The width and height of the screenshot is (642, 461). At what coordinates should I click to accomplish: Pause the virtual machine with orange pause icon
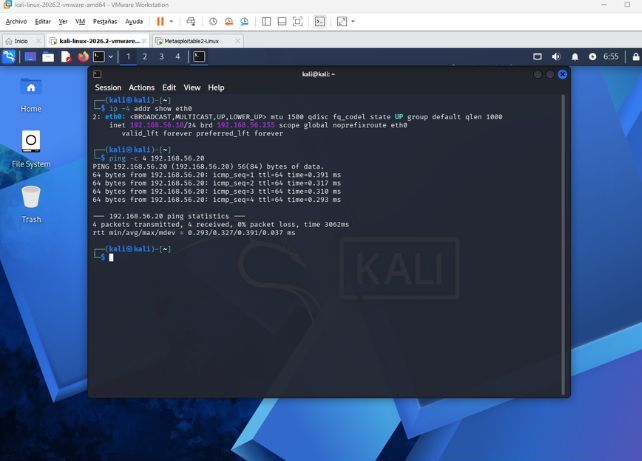160,21
